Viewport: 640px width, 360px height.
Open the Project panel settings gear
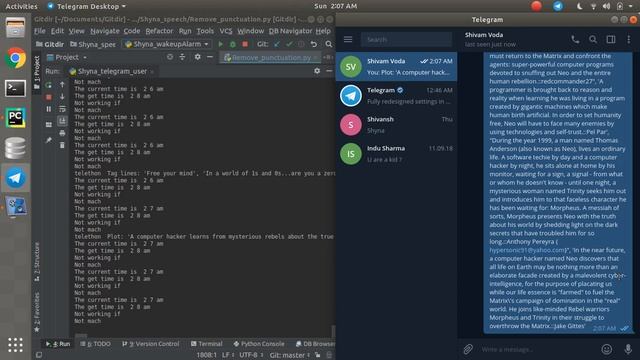pyautogui.click(x=198, y=57)
